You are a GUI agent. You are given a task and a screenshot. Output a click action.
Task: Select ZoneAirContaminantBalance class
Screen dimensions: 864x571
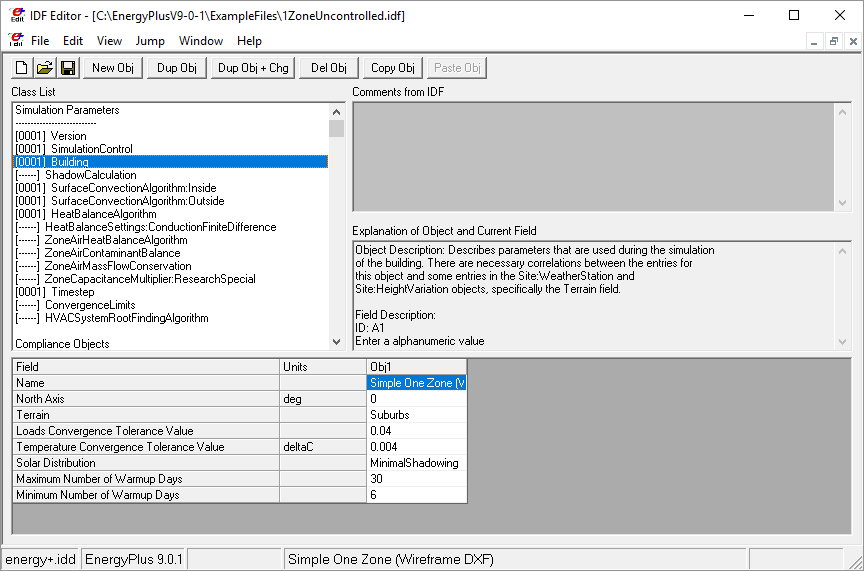coord(171,253)
